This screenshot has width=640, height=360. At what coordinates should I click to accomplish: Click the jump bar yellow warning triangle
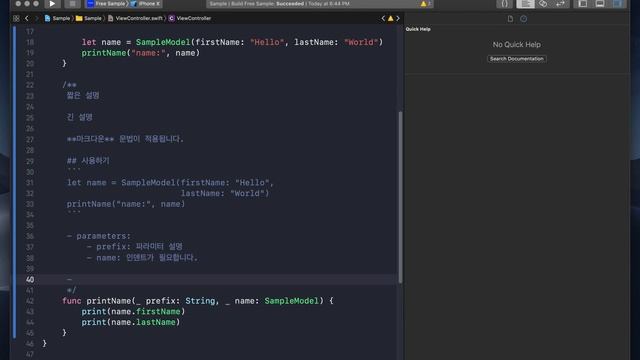click(391, 18)
